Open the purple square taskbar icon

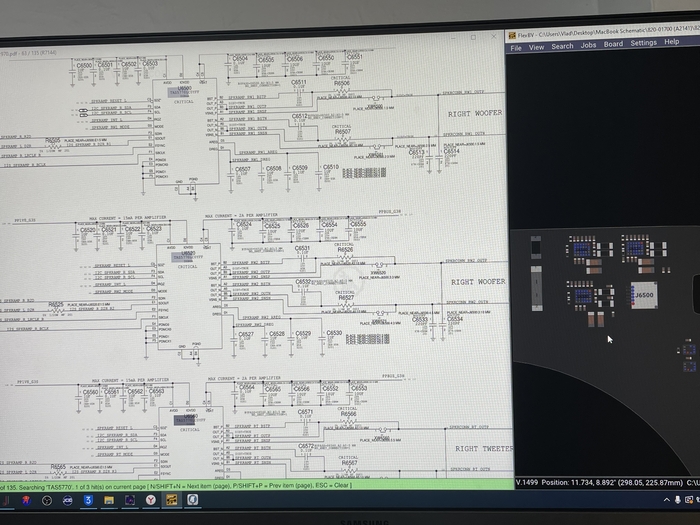tap(129, 500)
